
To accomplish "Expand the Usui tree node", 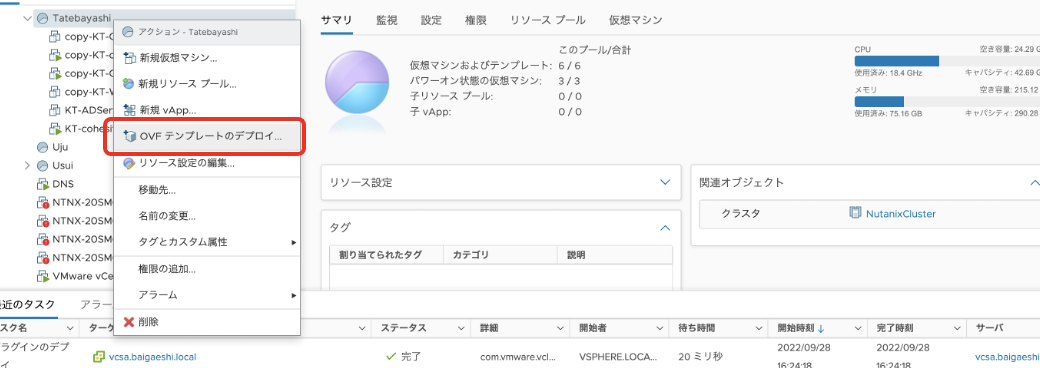I will [27, 165].
